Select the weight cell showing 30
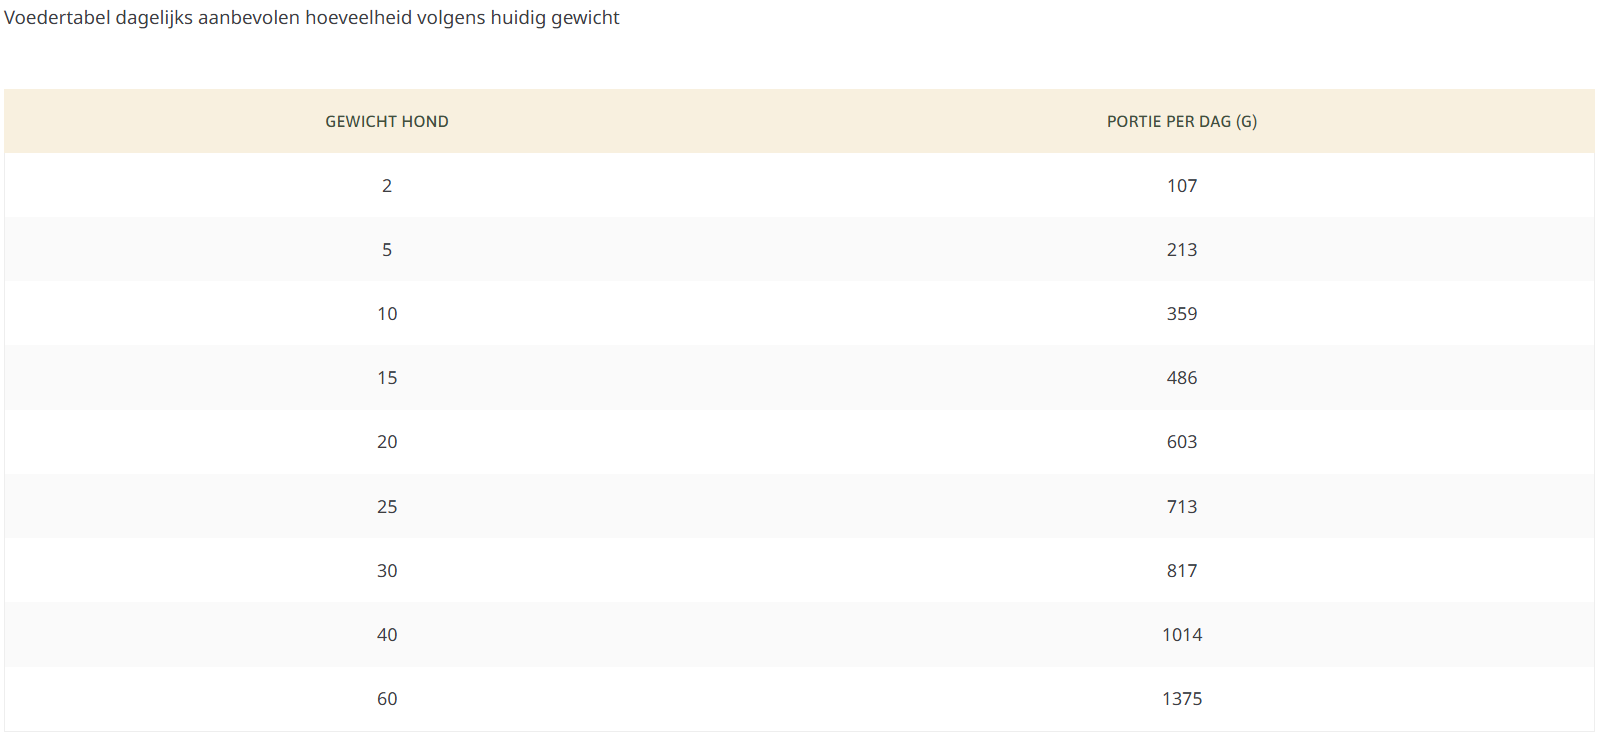Image resolution: width=1605 pixels, height=742 pixels. point(387,571)
